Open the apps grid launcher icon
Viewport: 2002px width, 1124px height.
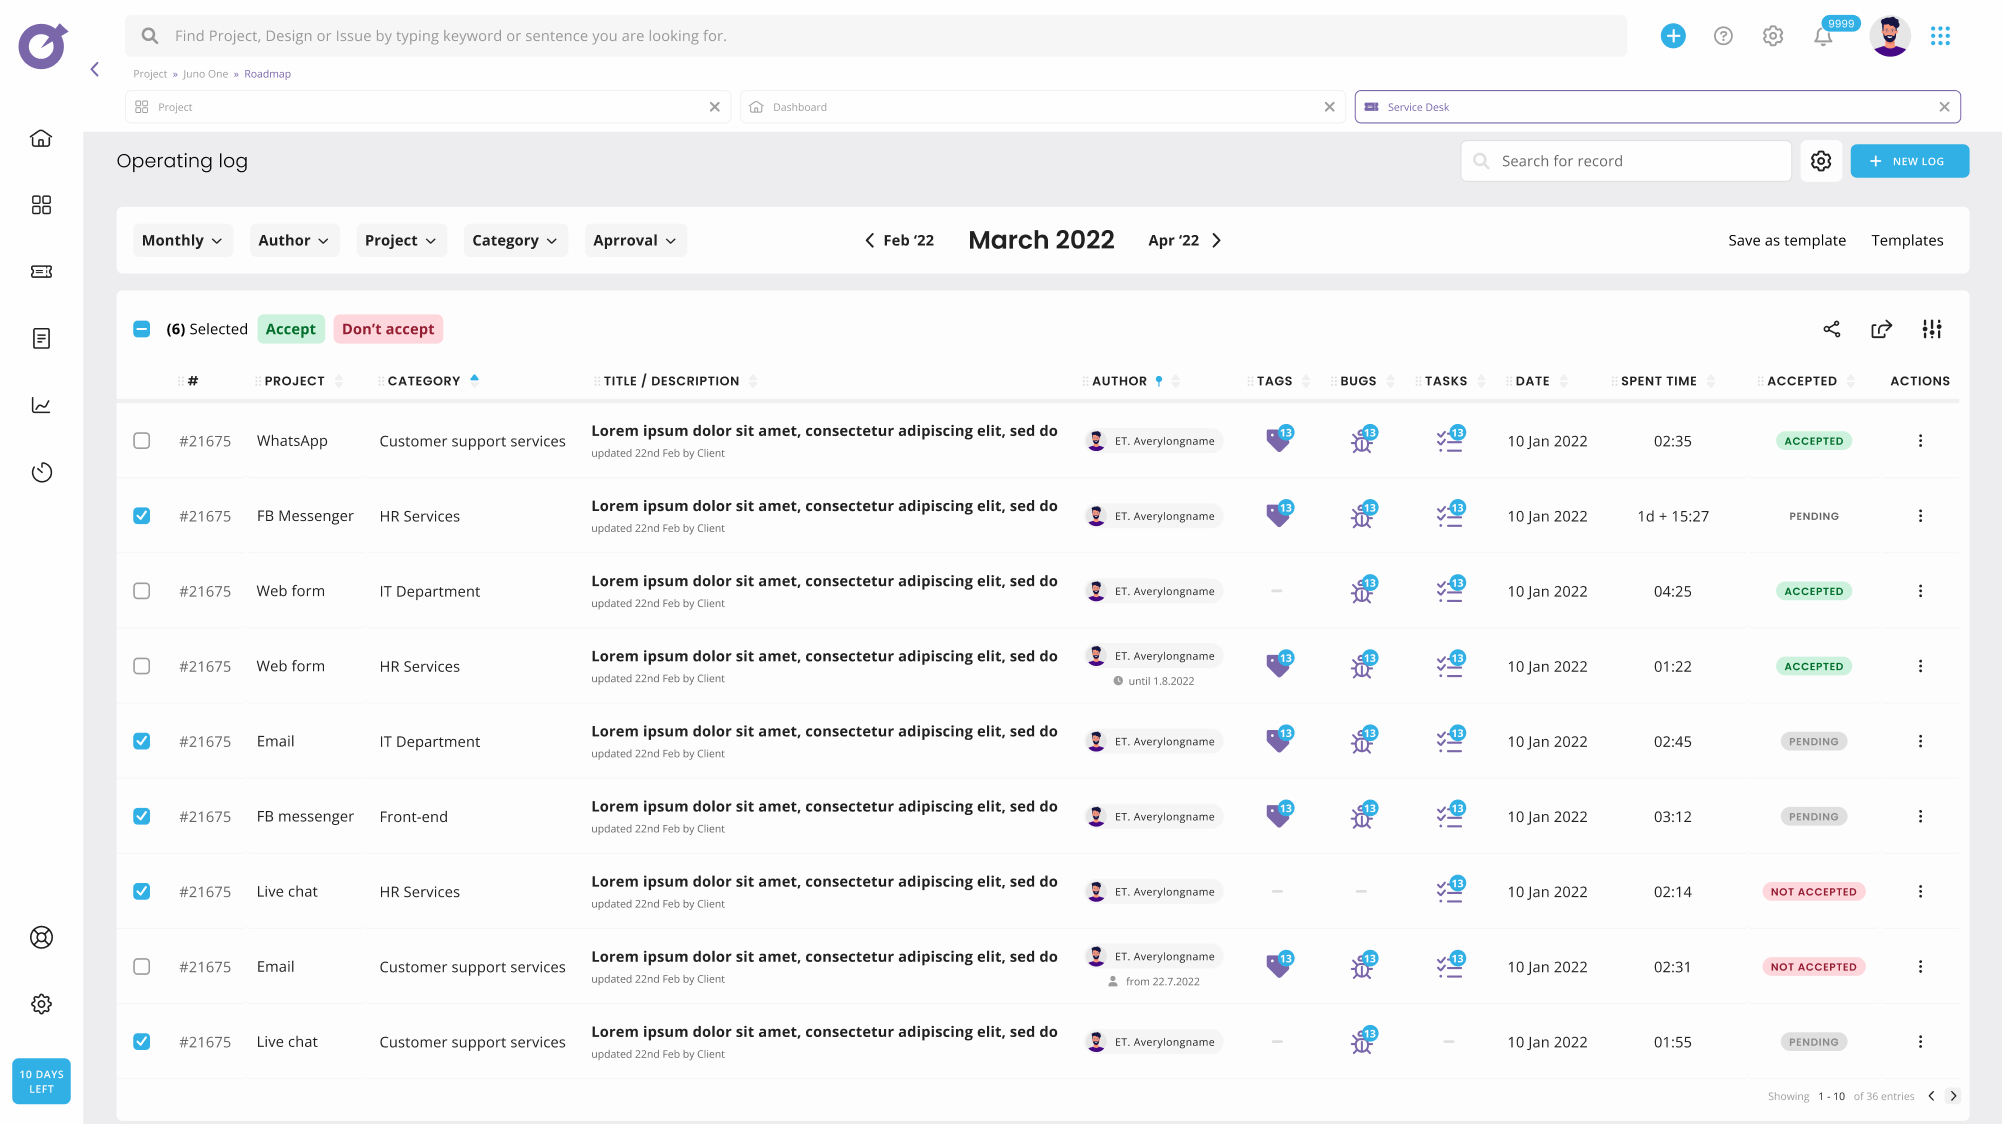pyautogui.click(x=1940, y=36)
